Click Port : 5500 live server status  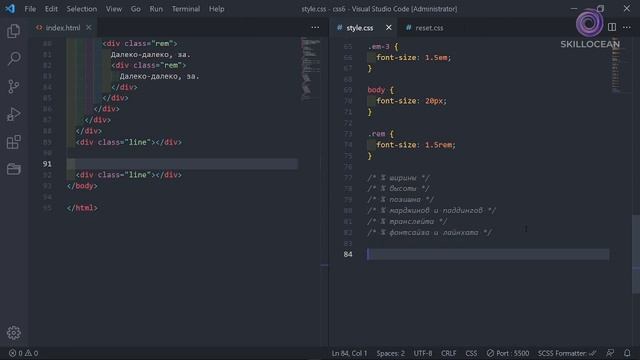click(508, 353)
